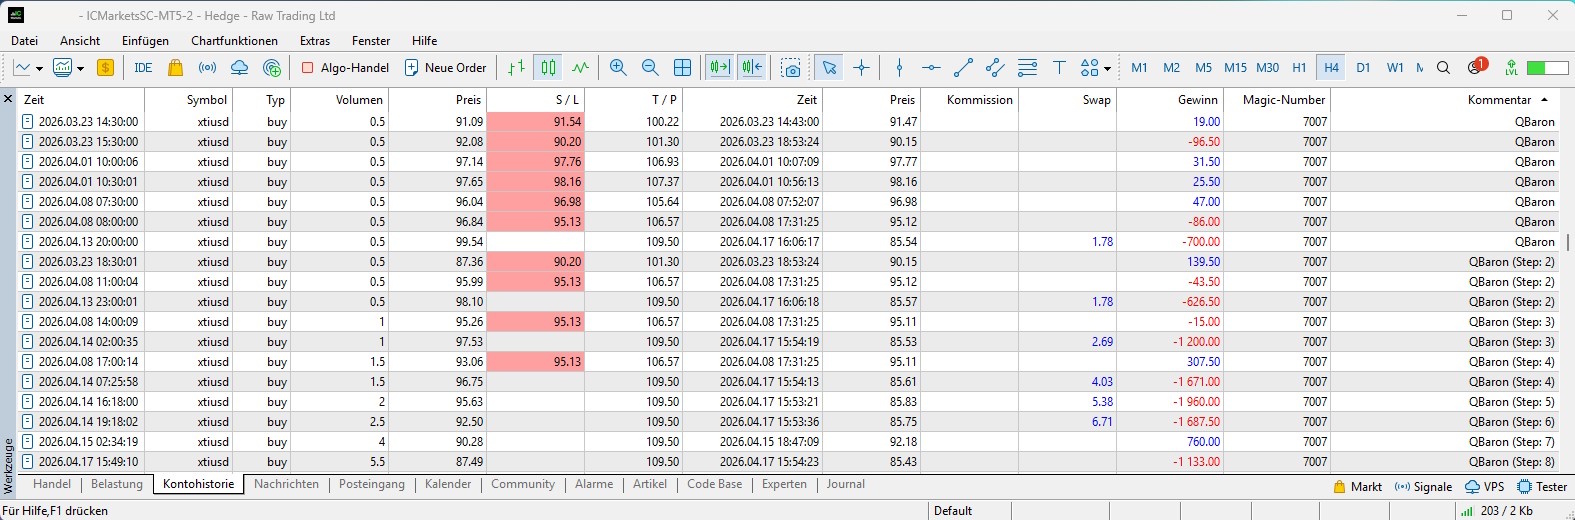Click the radar icon with green plus
The image size is (1575, 520).
click(271, 68)
